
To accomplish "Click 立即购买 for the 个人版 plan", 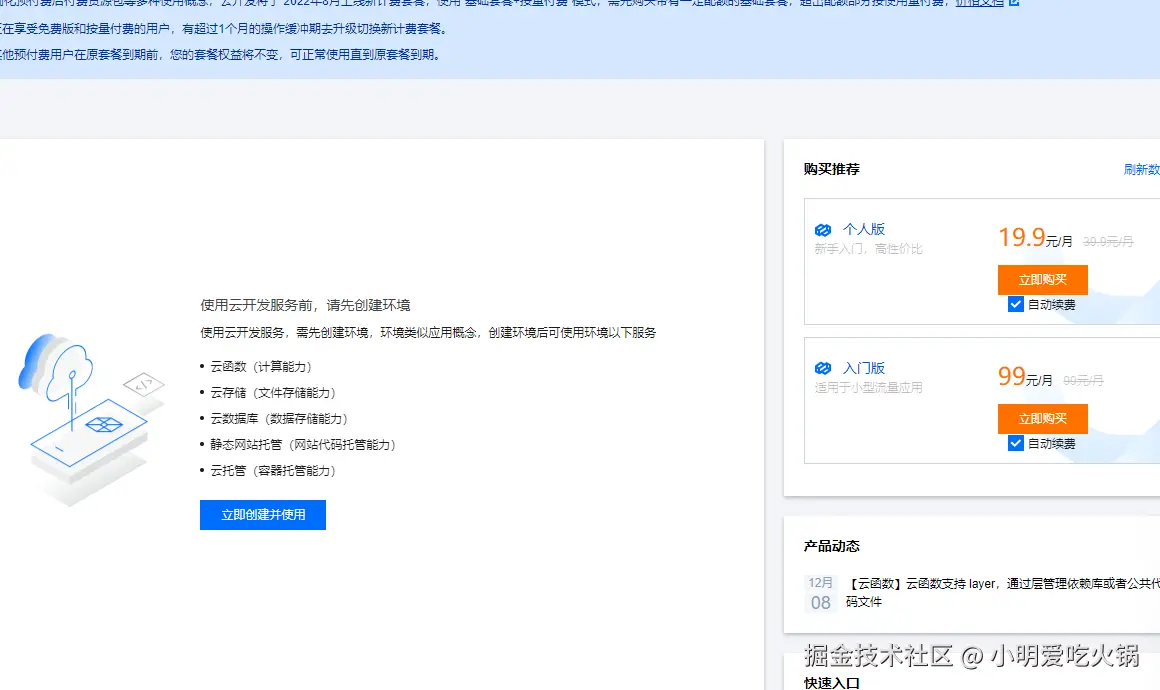I will [x=1042, y=279].
